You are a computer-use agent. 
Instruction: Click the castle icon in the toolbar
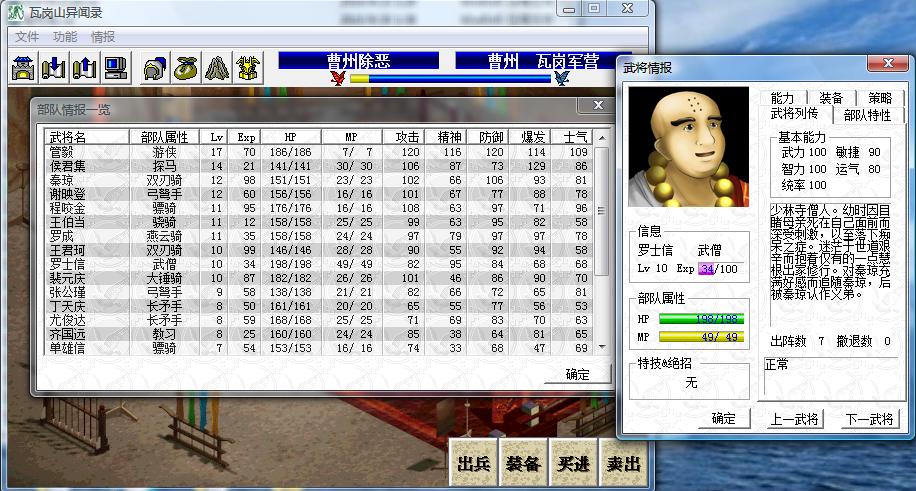tap(23, 68)
